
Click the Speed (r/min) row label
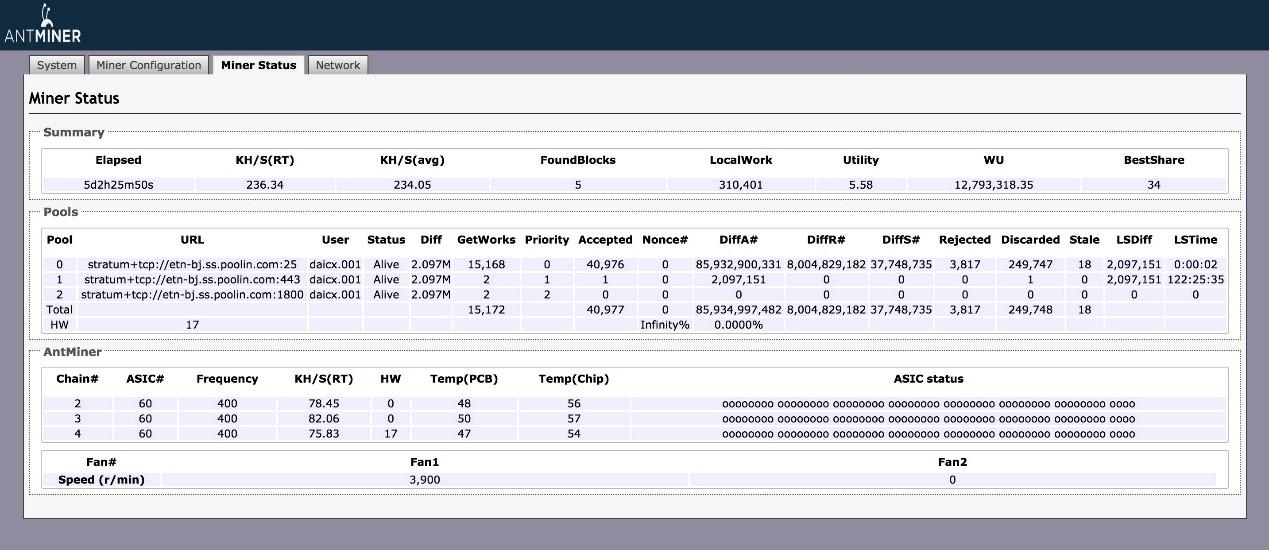[101, 480]
